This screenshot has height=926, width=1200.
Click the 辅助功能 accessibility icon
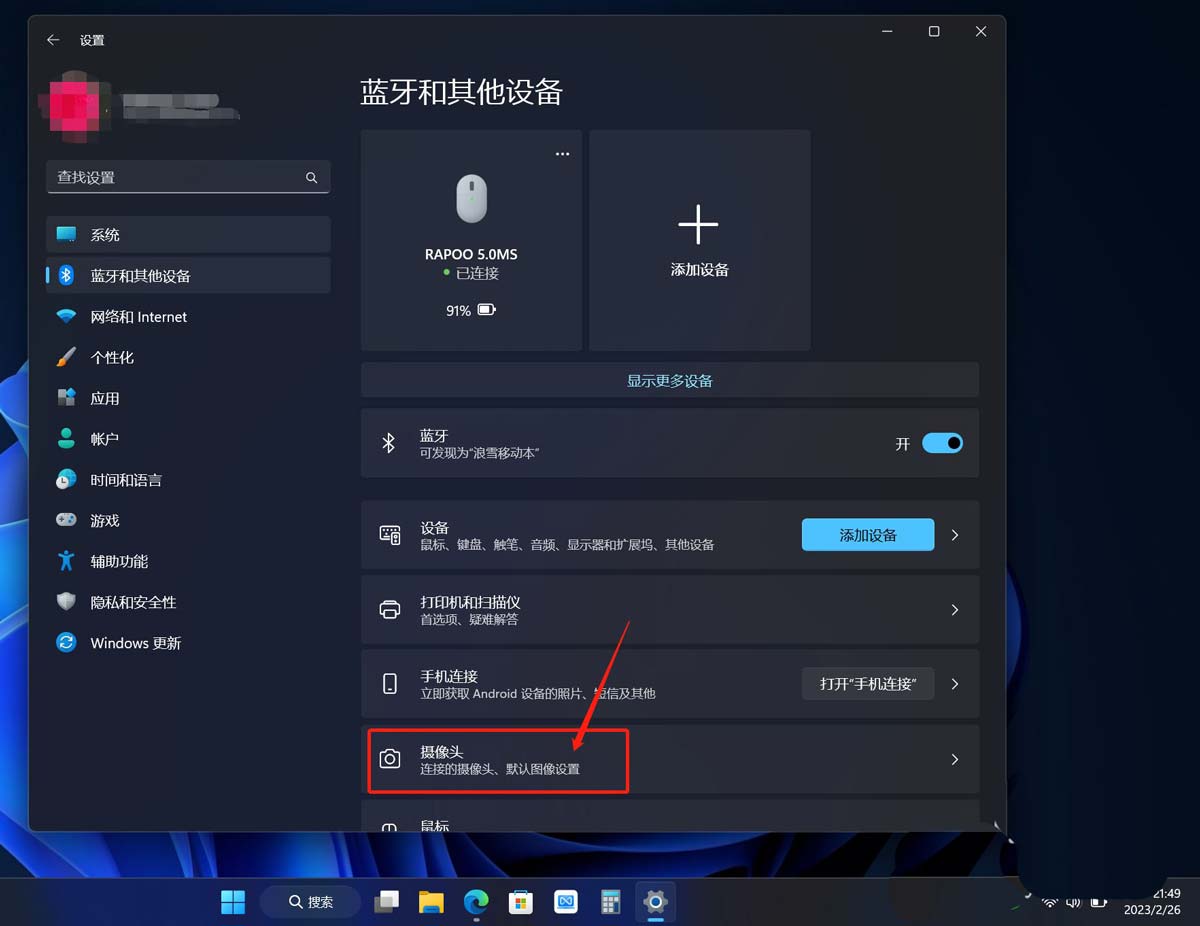pyautogui.click(x=66, y=561)
